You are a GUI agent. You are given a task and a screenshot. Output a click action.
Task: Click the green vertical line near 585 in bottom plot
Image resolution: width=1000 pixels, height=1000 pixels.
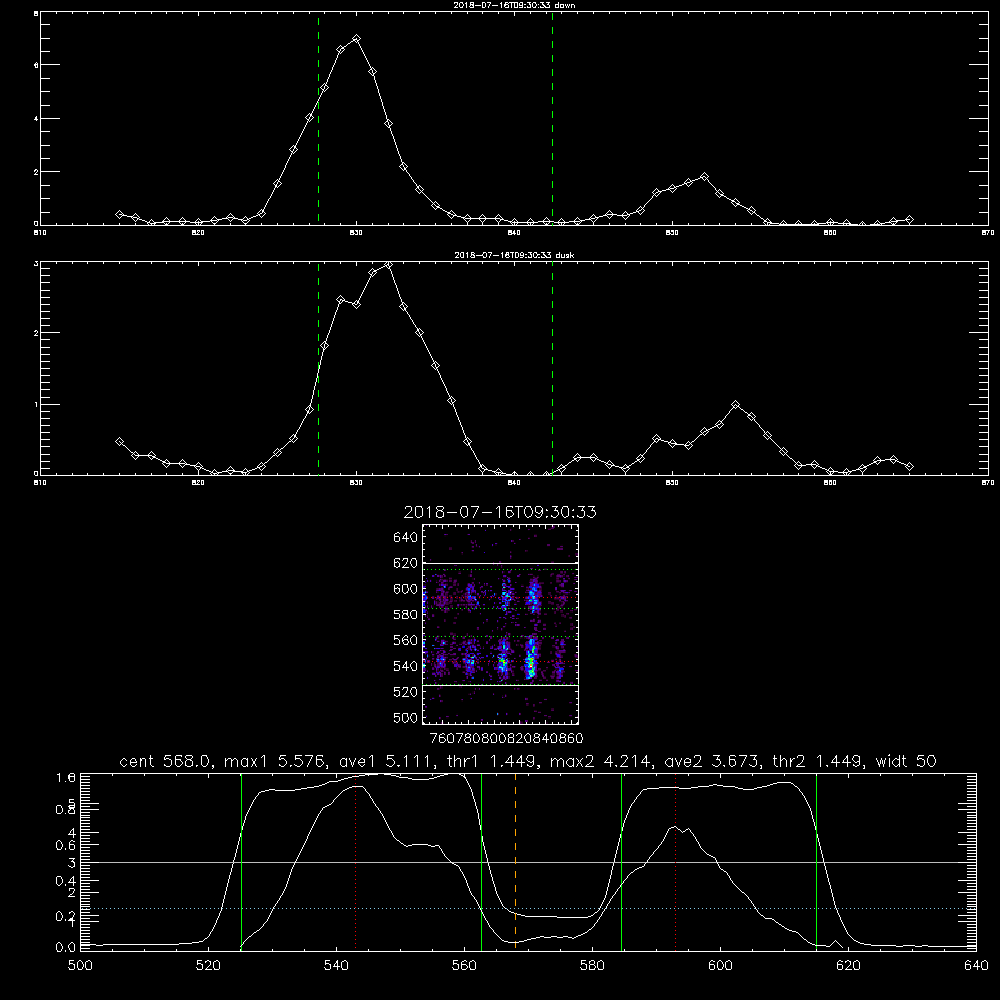[x=621, y=862]
